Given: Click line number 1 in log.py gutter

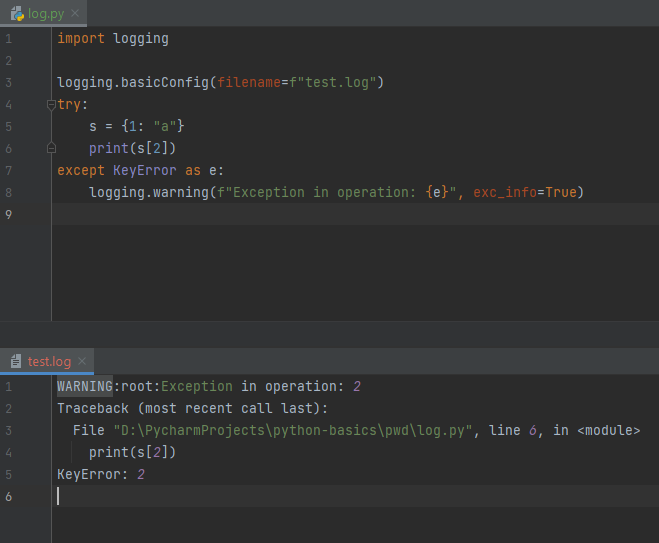Looking at the screenshot, I should [x=9, y=39].
